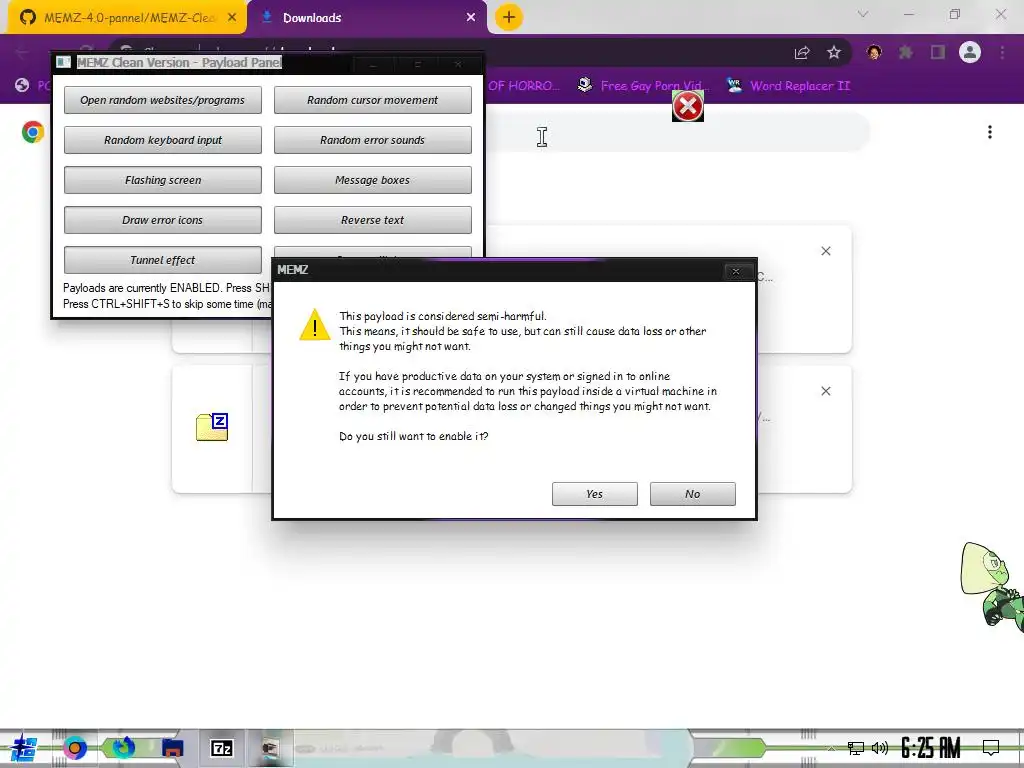Open the Chrome profile icon
Image resolution: width=1024 pixels, height=768 pixels.
click(x=970, y=52)
